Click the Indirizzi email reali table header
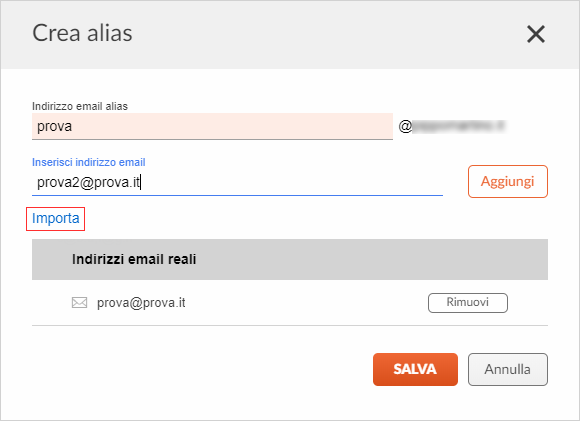Image resolution: width=580 pixels, height=421 pixels. tap(290, 259)
